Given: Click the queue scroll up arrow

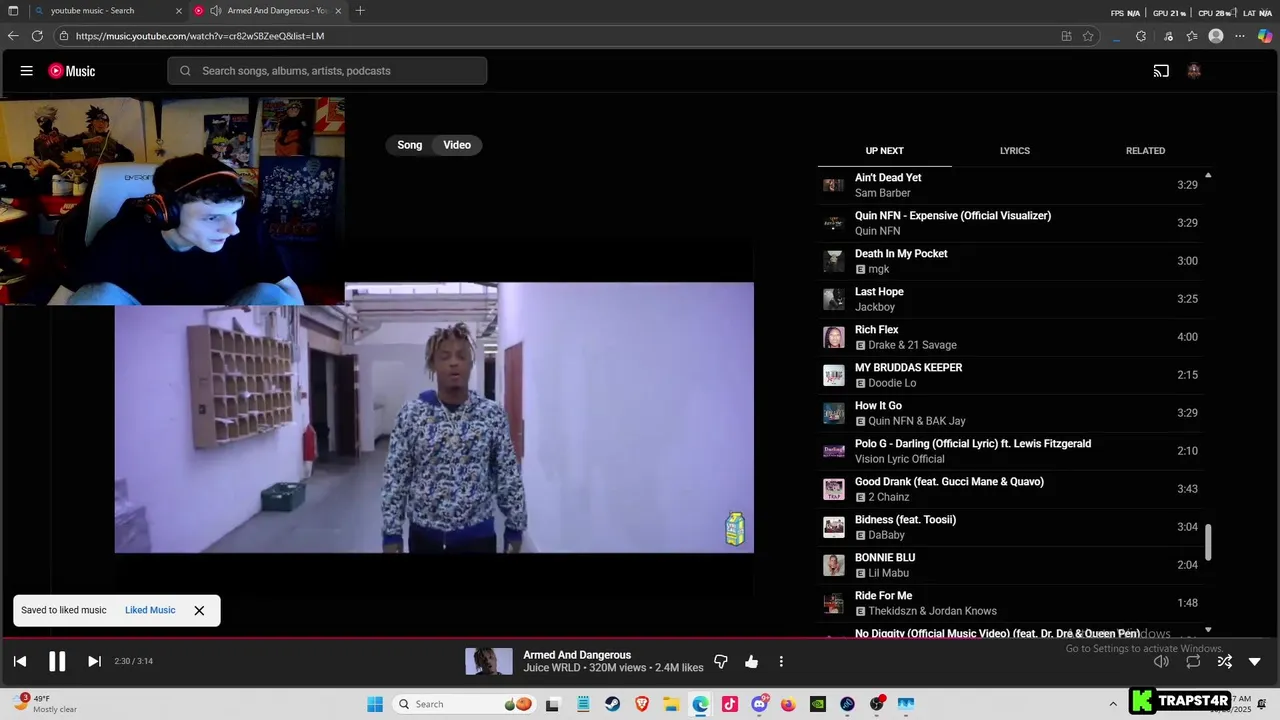Looking at the screenshot, I should click(1208, 175).
